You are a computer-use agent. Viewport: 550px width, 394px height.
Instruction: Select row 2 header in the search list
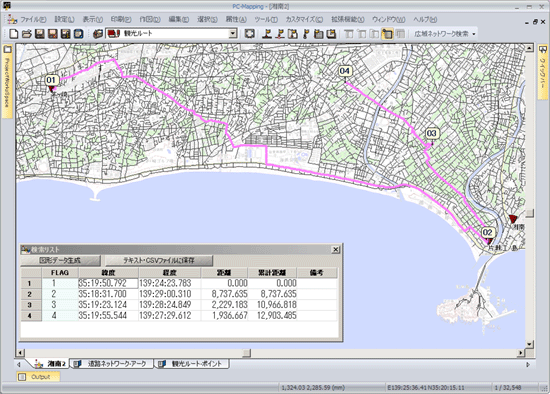coord(31,294)
